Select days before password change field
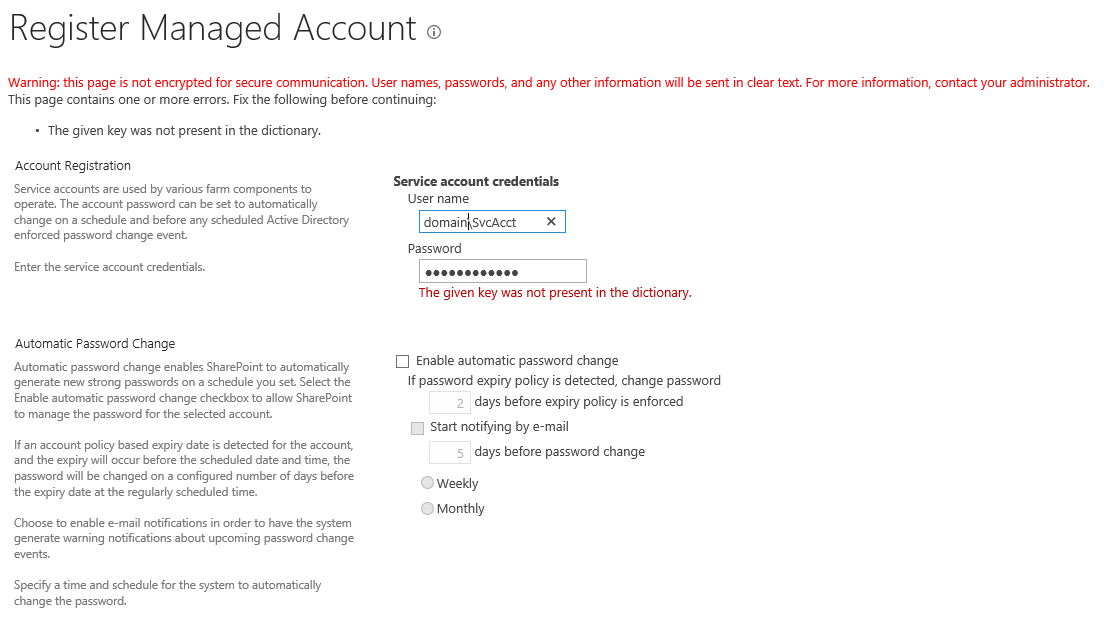 pos(449,453)
